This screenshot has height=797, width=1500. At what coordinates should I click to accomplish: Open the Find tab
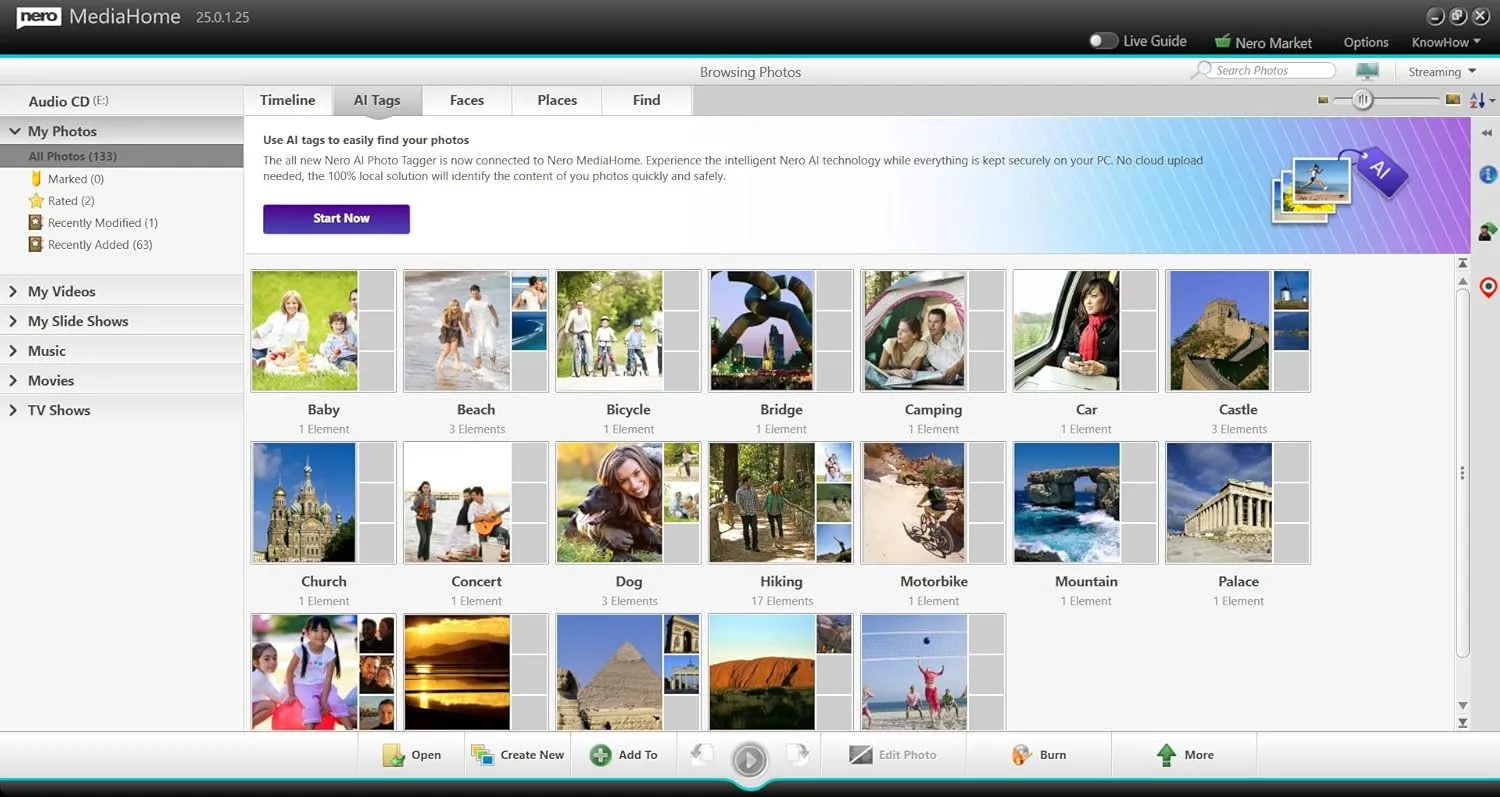click(646, 100)
